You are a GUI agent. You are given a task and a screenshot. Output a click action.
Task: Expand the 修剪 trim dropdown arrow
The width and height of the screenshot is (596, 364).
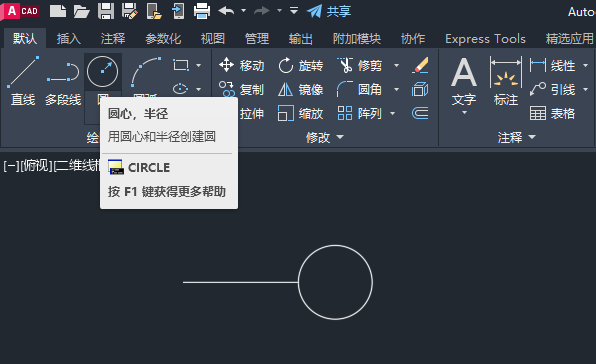(x=396, y=66)
